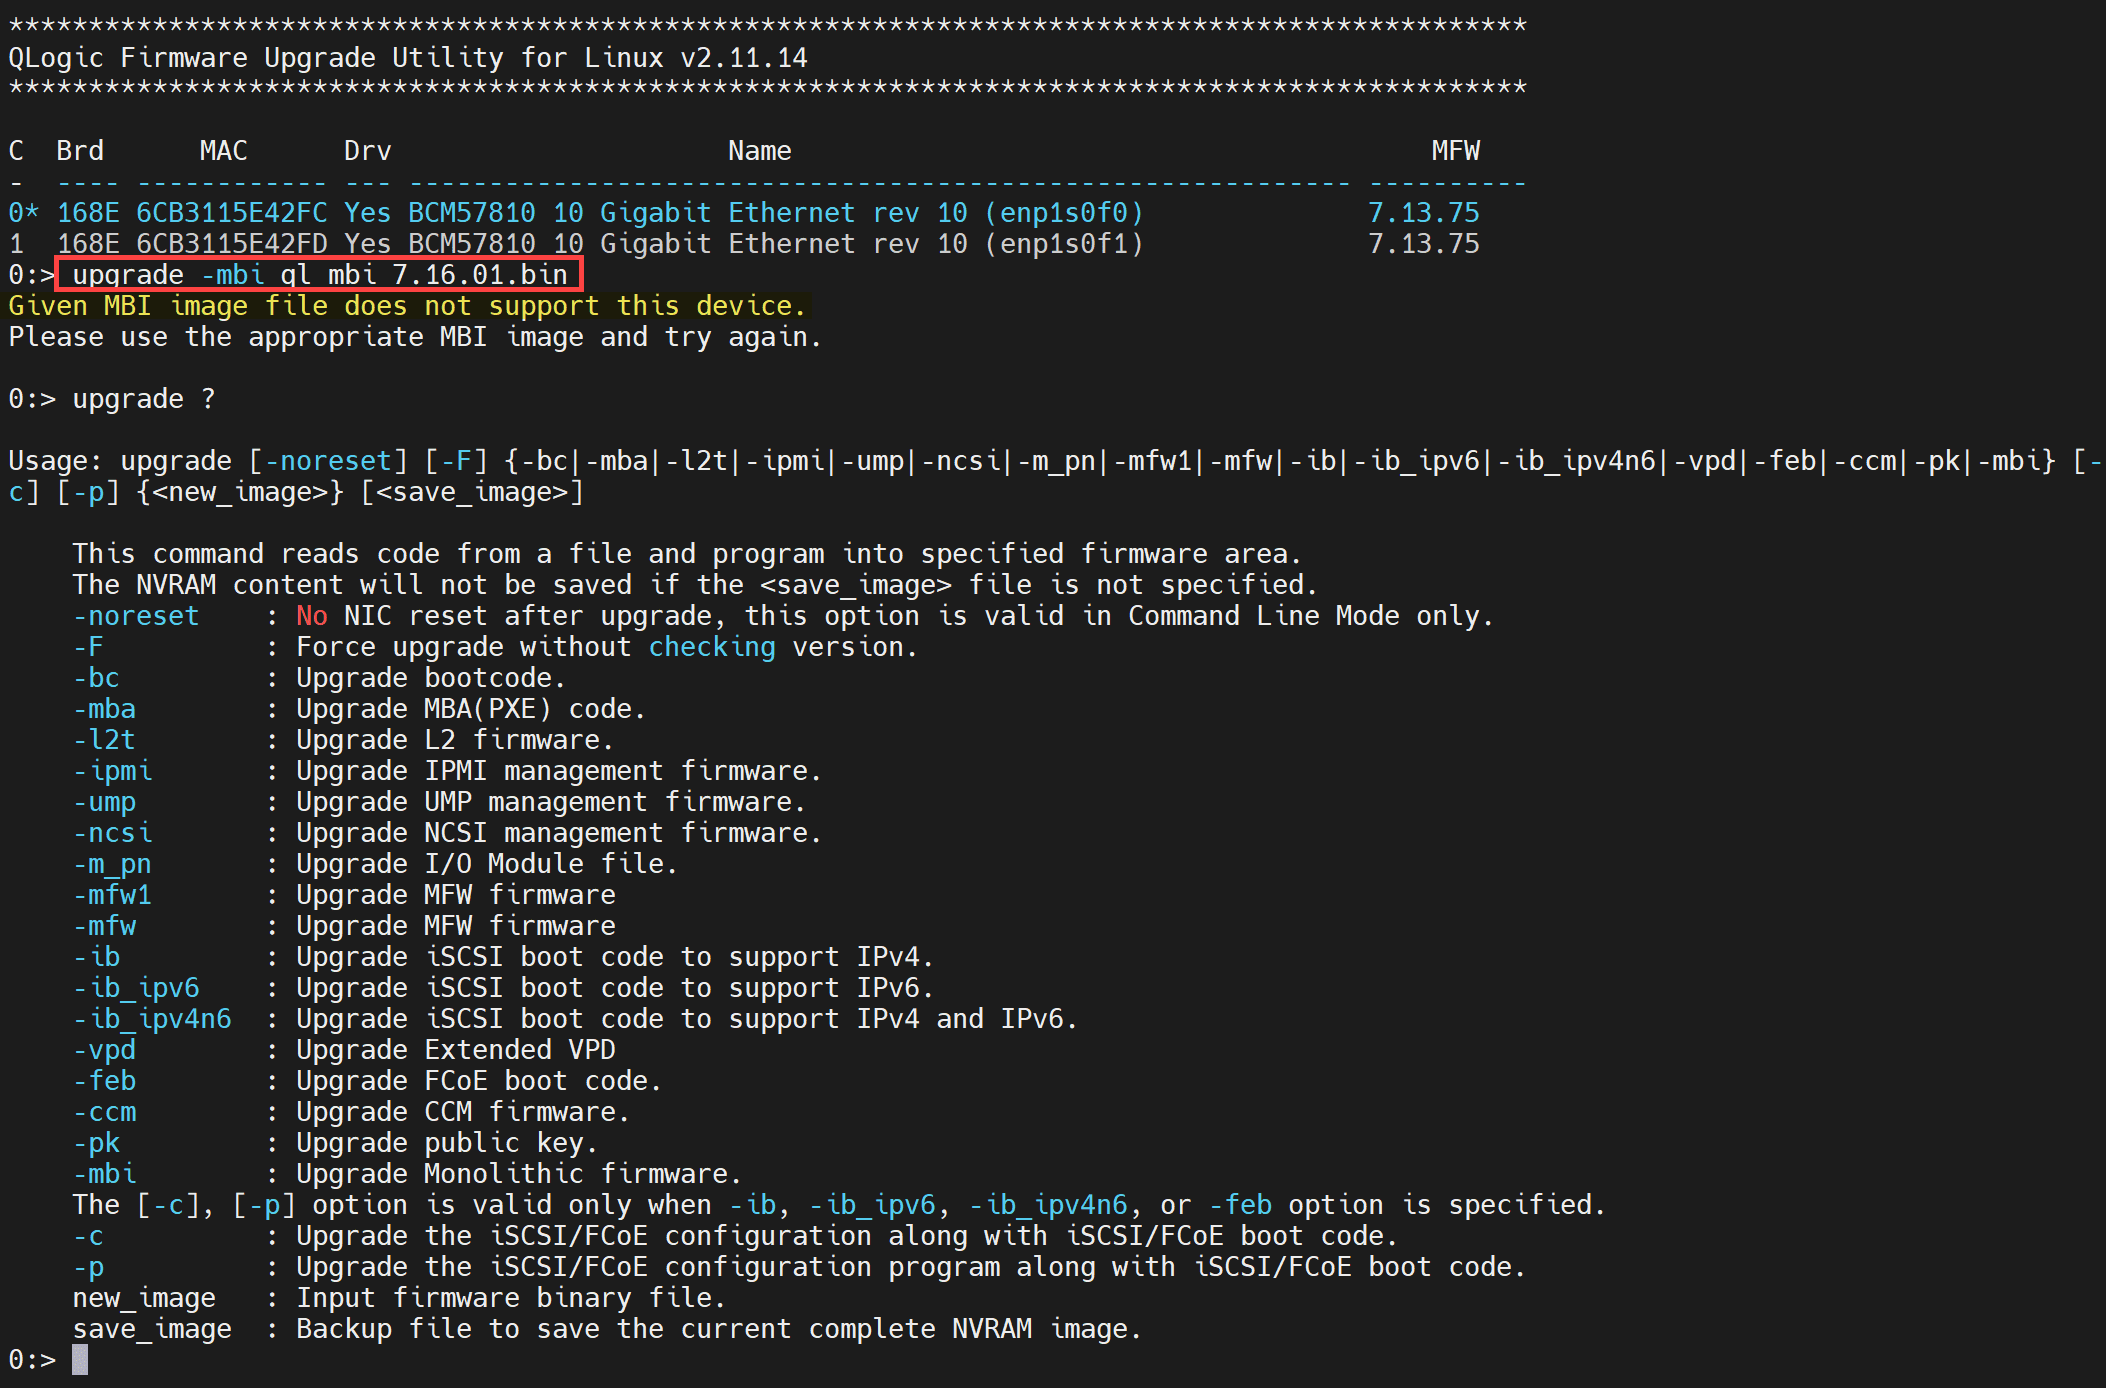Click the '-l2t' option name
Viewport: 2106px width, 1388px height.
[103, 740]
